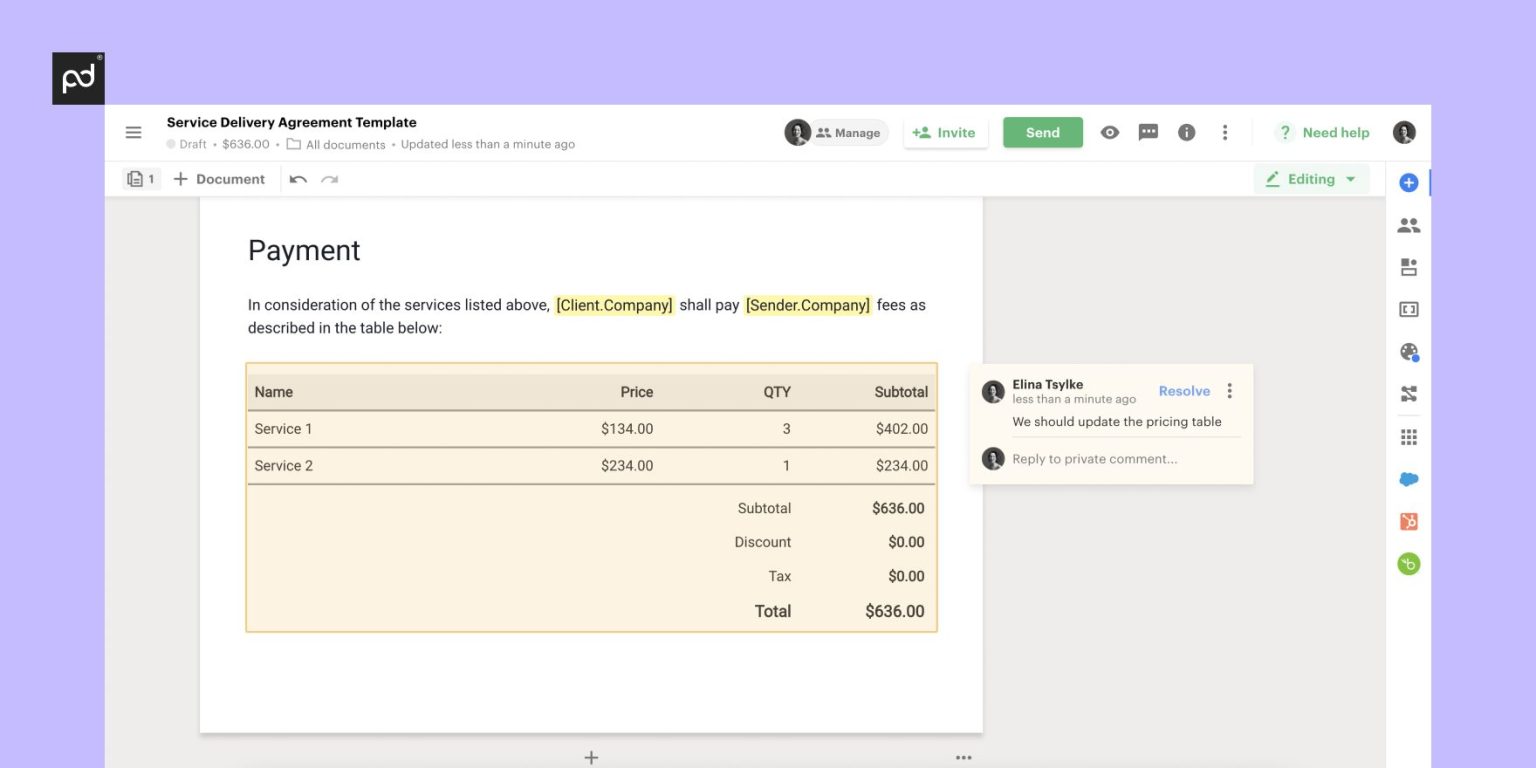Open the hamburger main menu
1536x768 pixels.
(x=133, y=133)
